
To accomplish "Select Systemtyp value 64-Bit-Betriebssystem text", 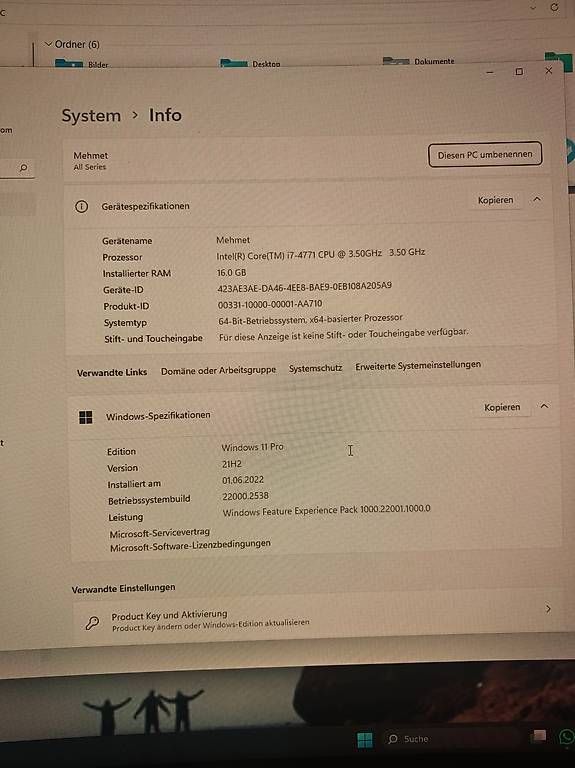I will 311,319.
